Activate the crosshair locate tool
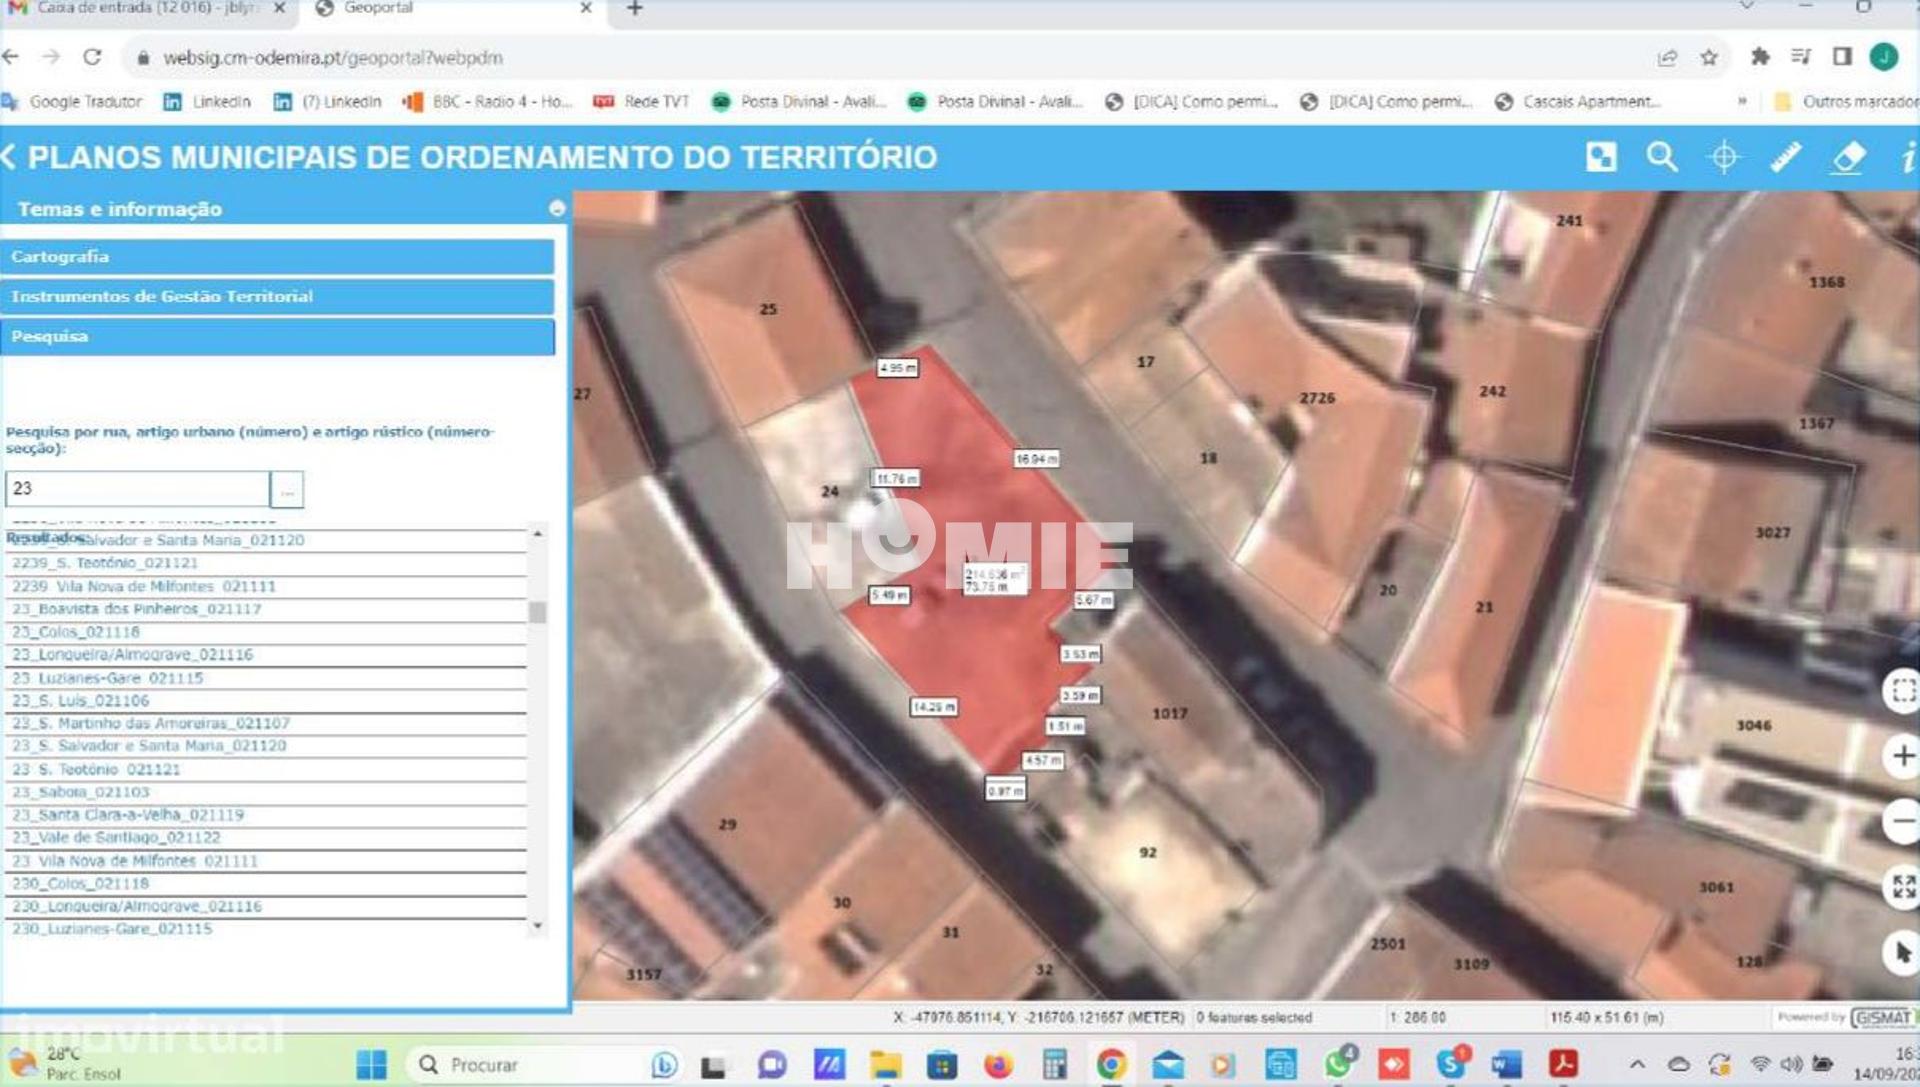Screen dimensions: 1920x1087 (1723, 157)
